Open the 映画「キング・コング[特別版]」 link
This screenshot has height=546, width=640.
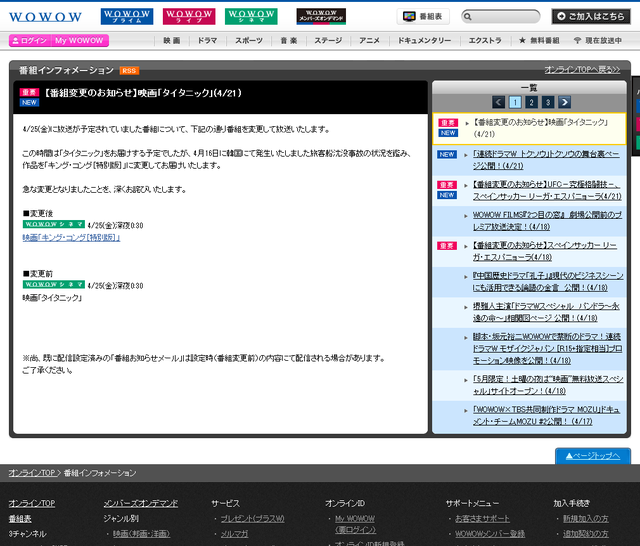(x=71, y=237)
